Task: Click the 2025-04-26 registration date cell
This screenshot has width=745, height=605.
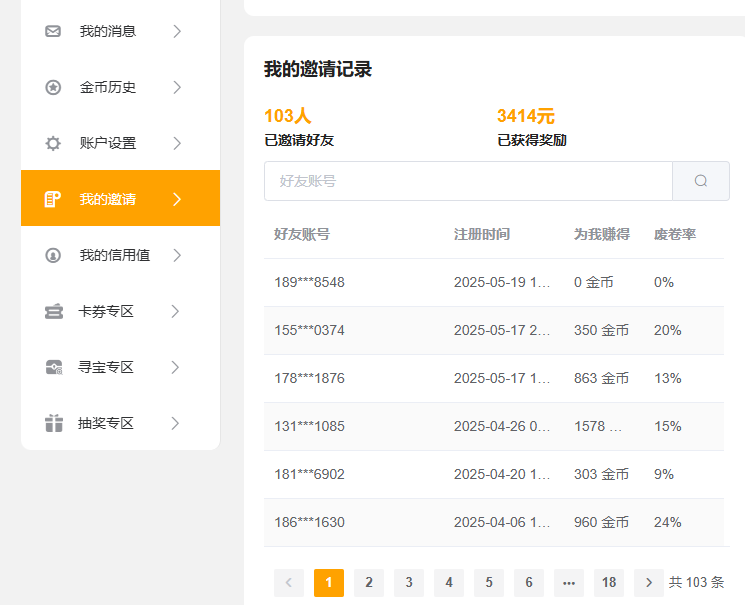Action: pos(502,426)
